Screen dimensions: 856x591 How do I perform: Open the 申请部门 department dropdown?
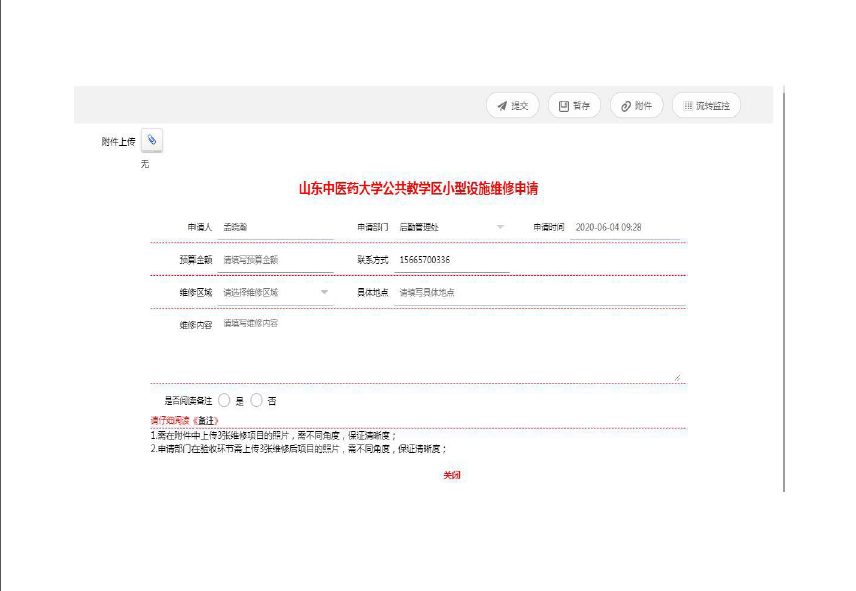click(451, 228)
